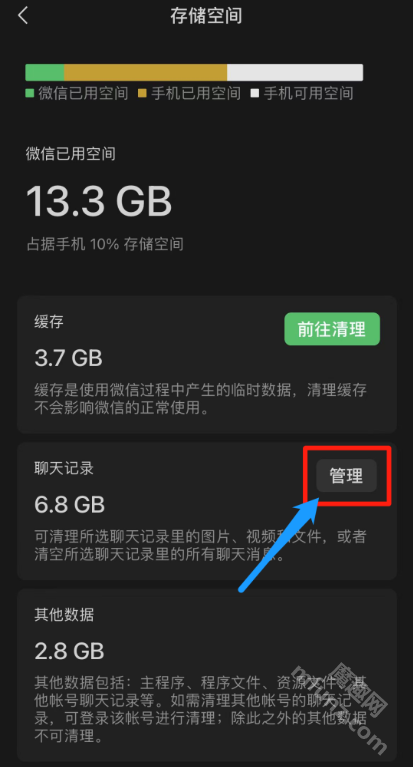The height and width of the screenshot is (767, 413).
Task: Click the cache description paragraph
Action: pos(201,399)
